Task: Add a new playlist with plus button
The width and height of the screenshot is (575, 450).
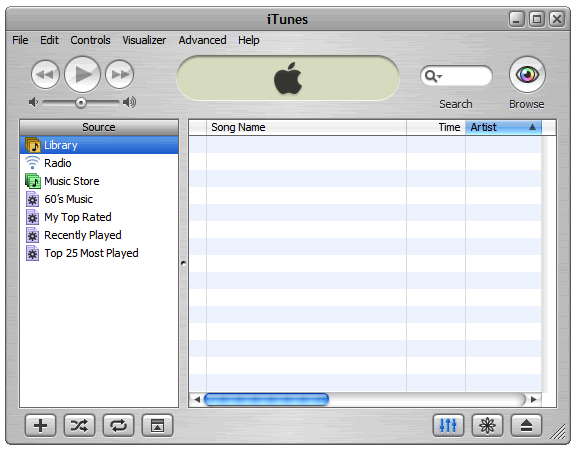Action: pos(40,425)
